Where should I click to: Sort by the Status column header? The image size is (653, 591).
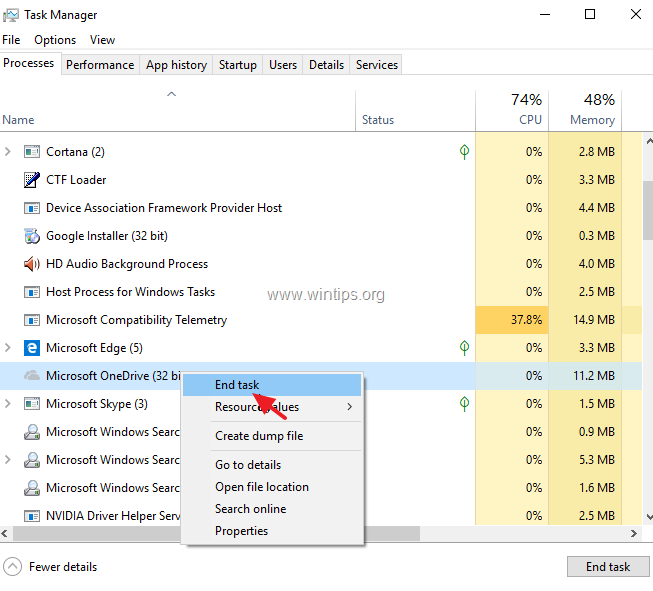[x=415, y=111]
